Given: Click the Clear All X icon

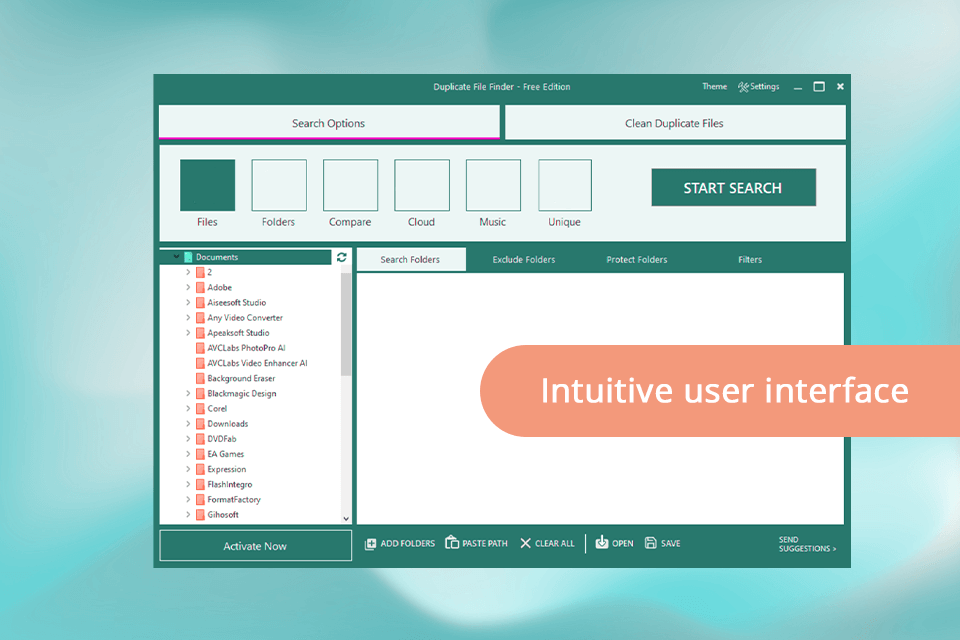Looking at the screenshot, I should coord(525,543).
